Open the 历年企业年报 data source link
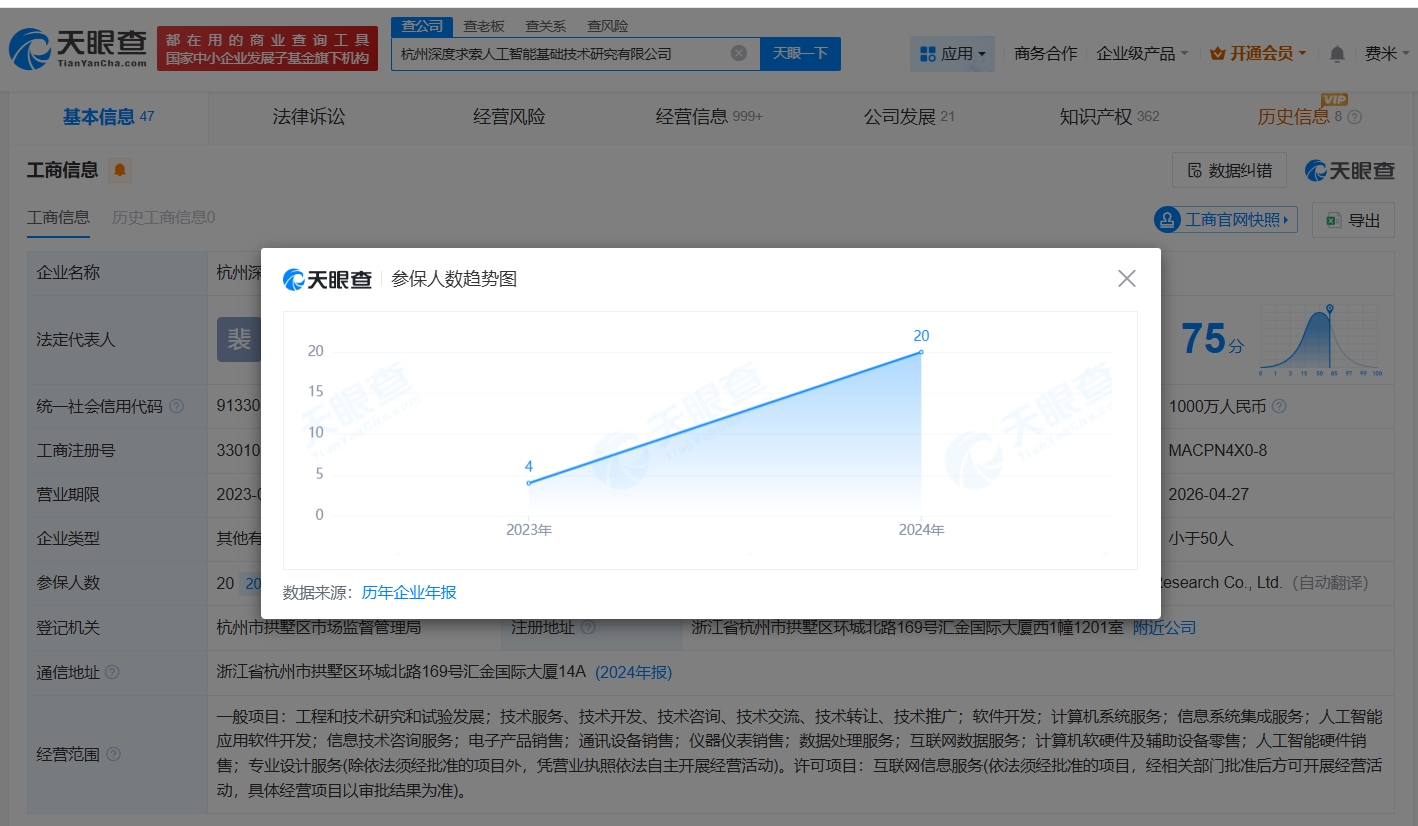The height and width of the screenshot is (826, 1418). 409,592
